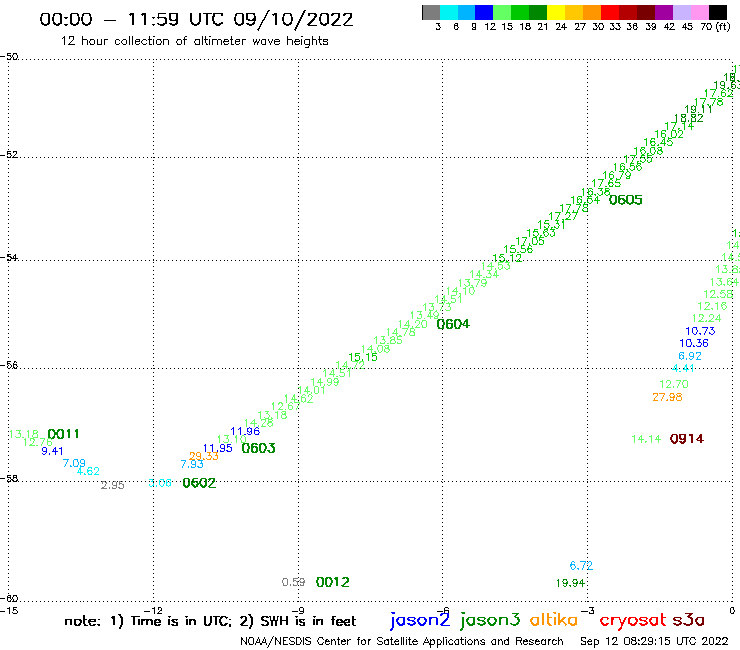Select the 14.14 value beside 0914
The height and width of the screenshot is (650, 740).
(x=646, y=439)
